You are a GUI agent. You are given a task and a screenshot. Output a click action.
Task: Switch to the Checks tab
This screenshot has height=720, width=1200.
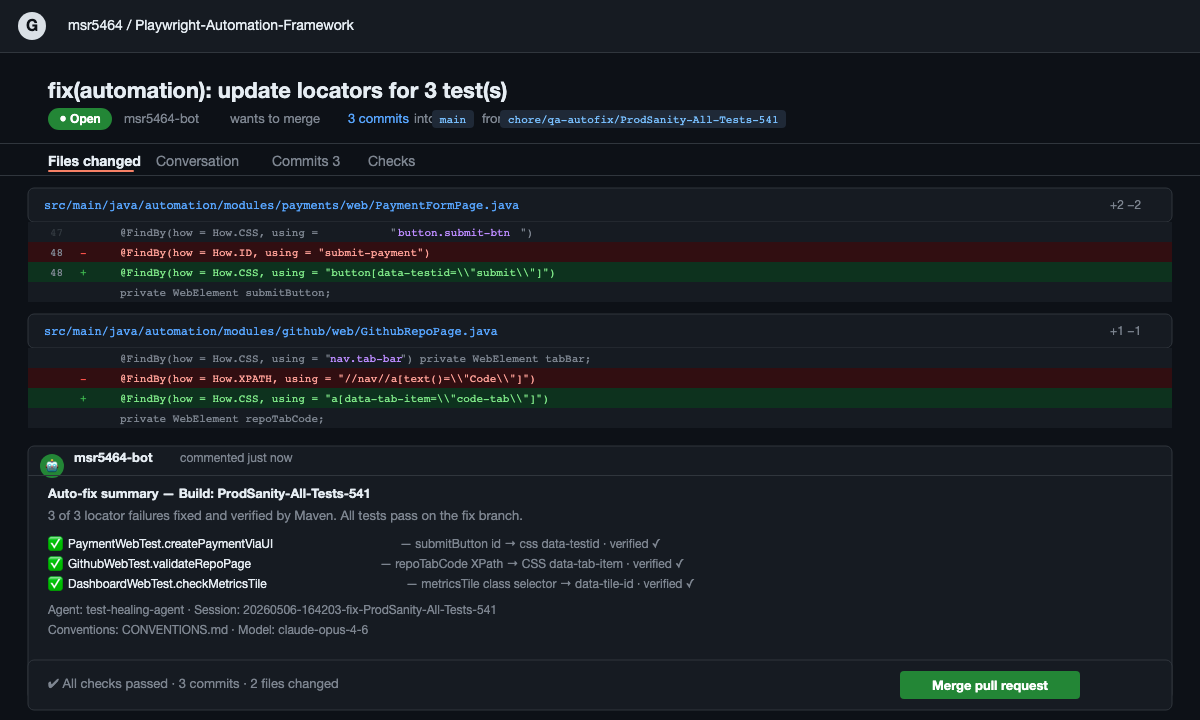pos(391,161)
